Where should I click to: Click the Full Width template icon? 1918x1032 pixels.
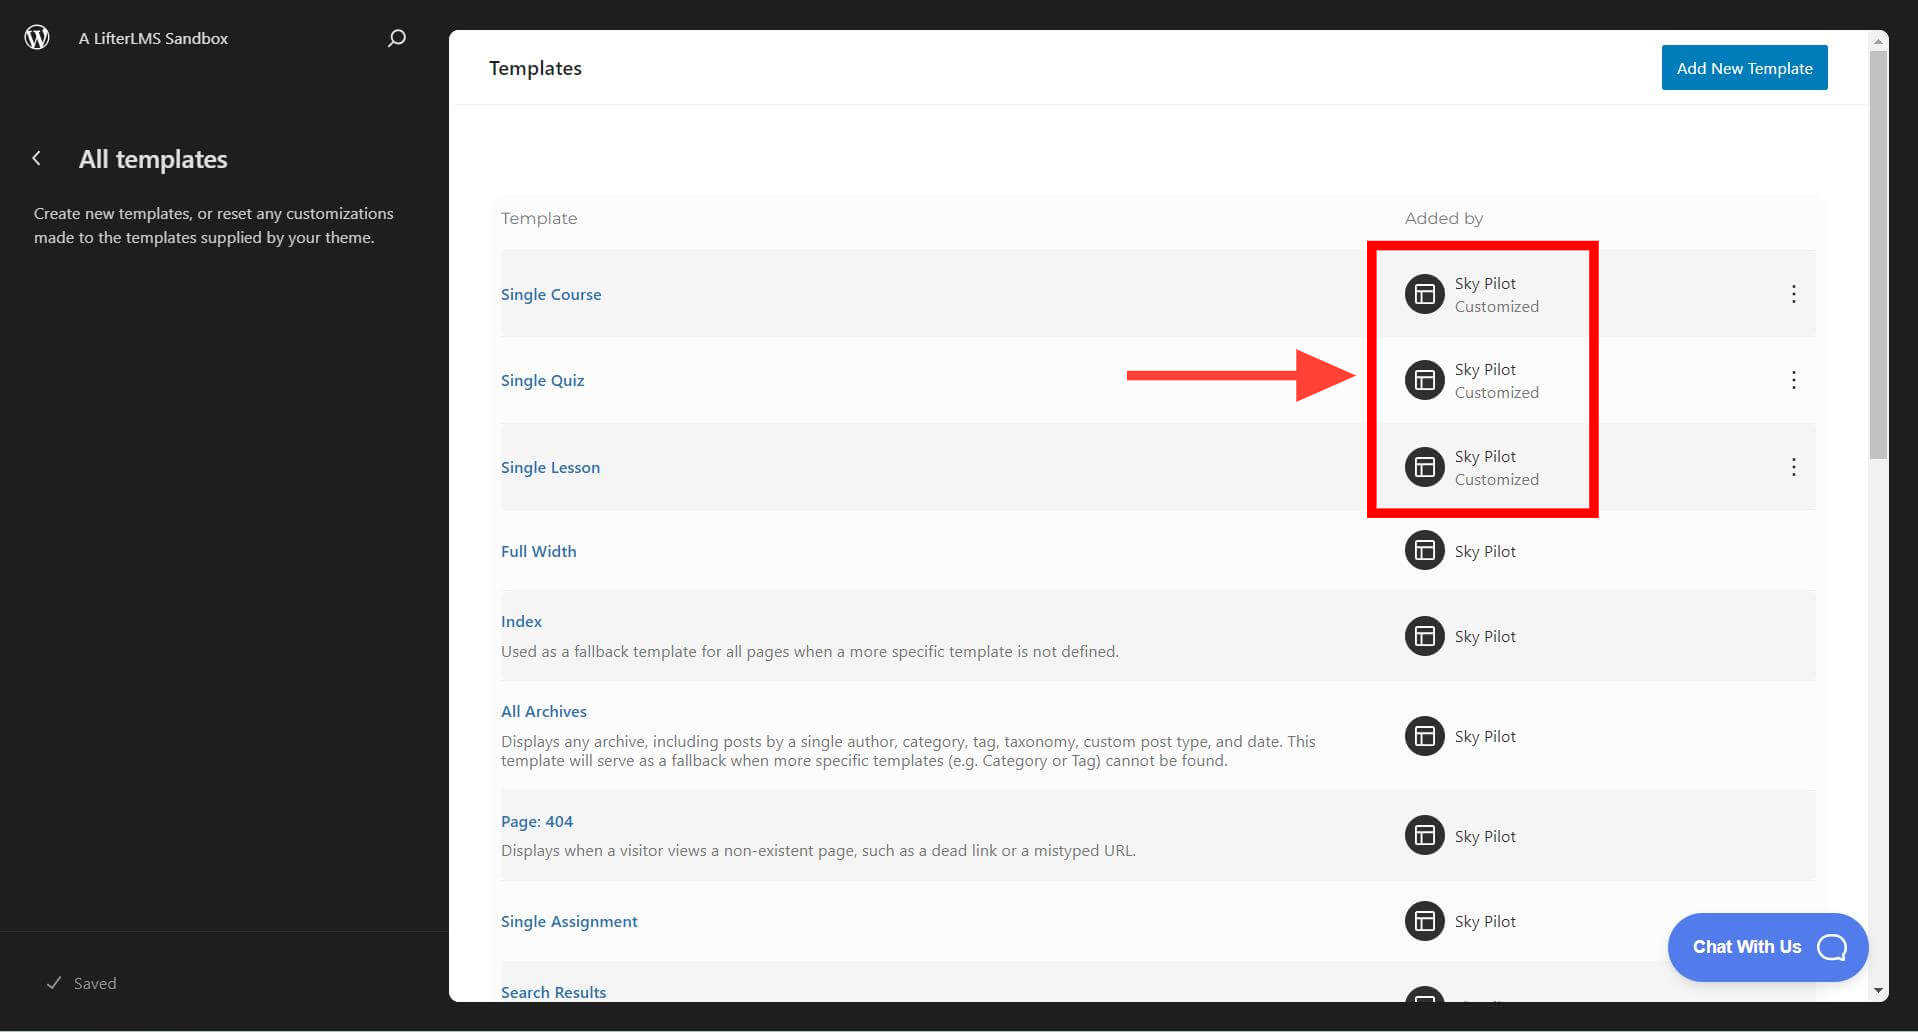tap(1424, 550)
